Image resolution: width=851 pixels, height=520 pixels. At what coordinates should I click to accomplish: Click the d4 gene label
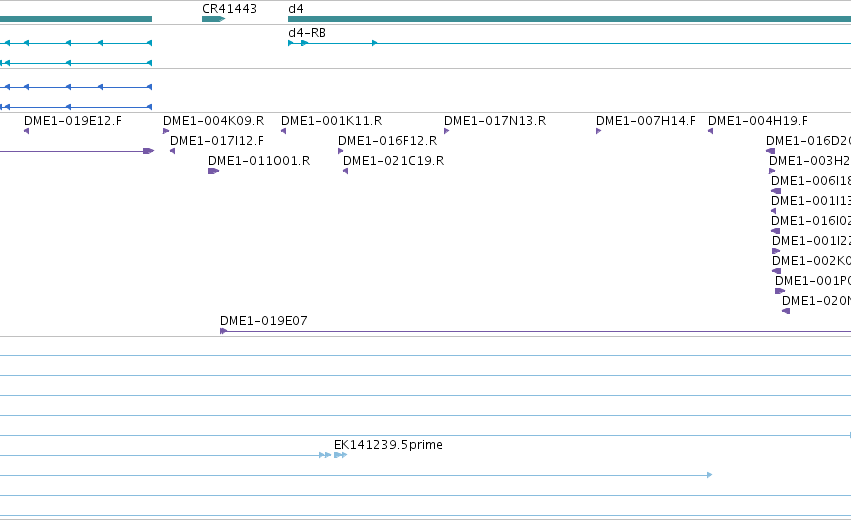[x=296, y=9]
